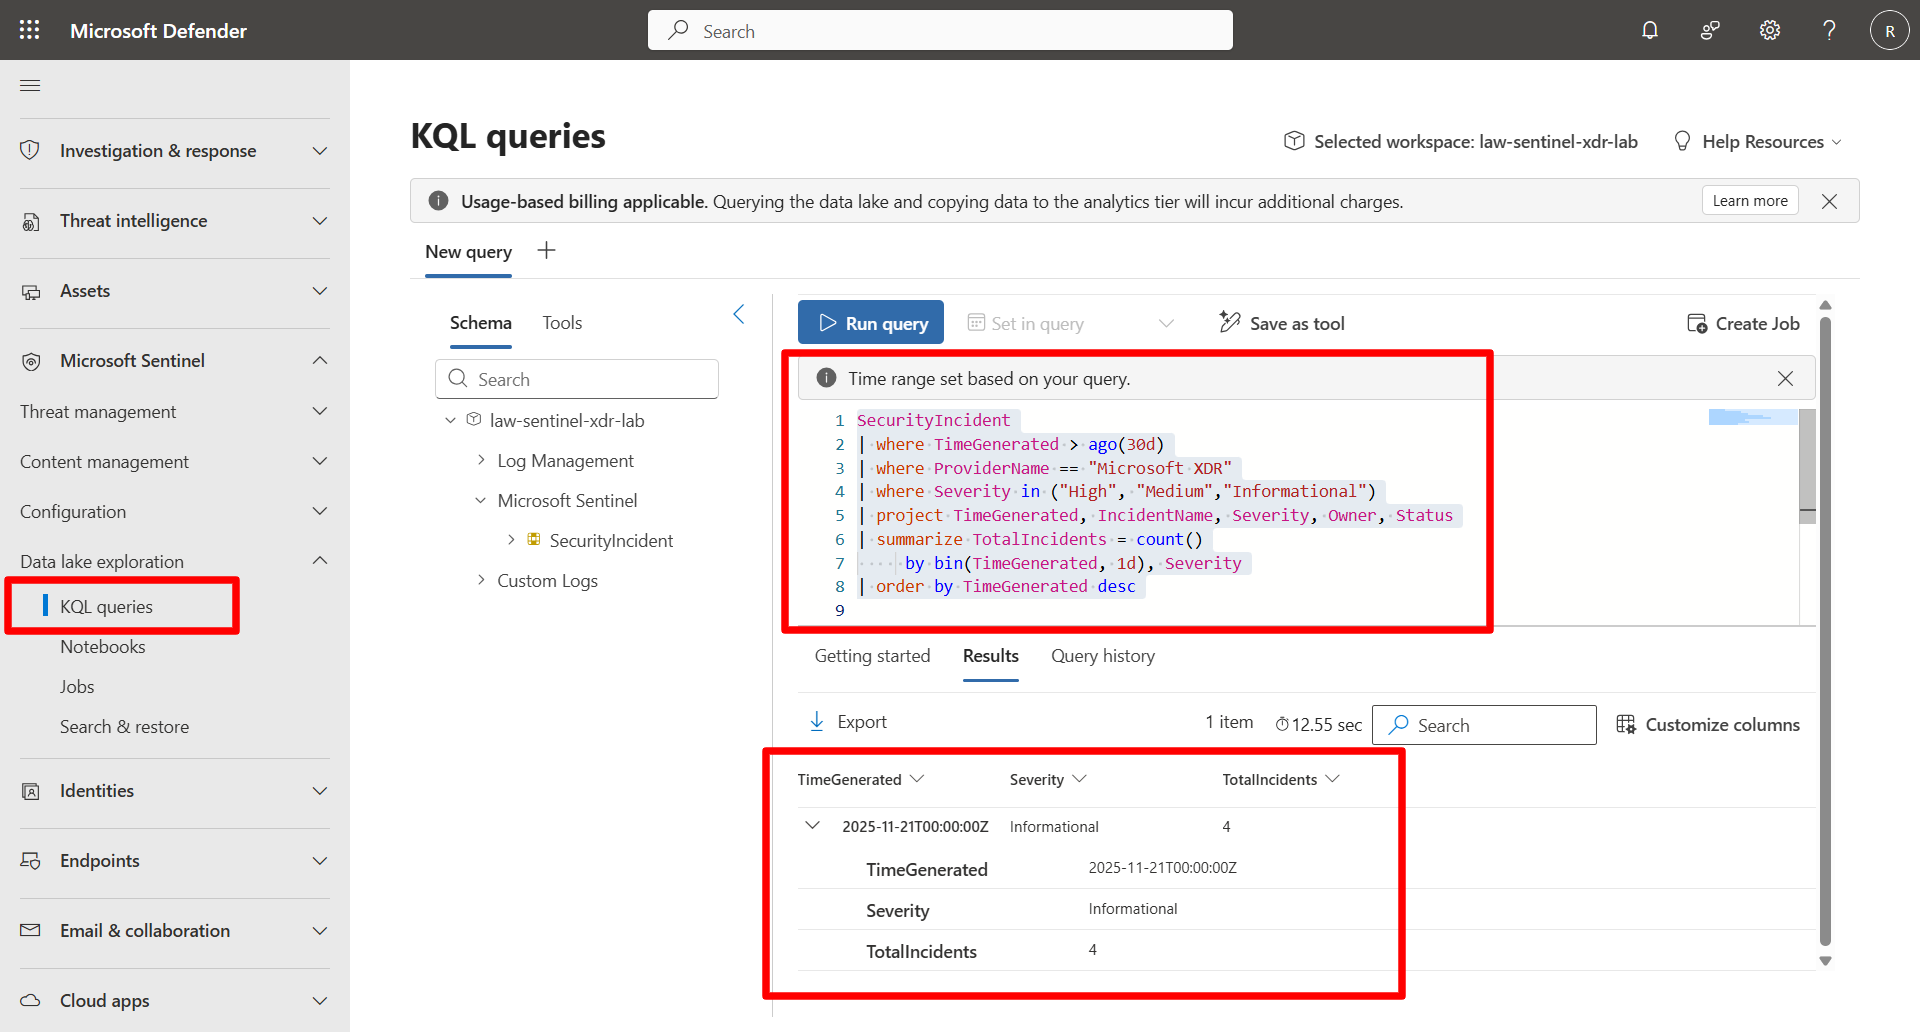This screenshot has width=1920, height=1032.
Task: Open the help question mark icon
Action: click(1829, 30)
